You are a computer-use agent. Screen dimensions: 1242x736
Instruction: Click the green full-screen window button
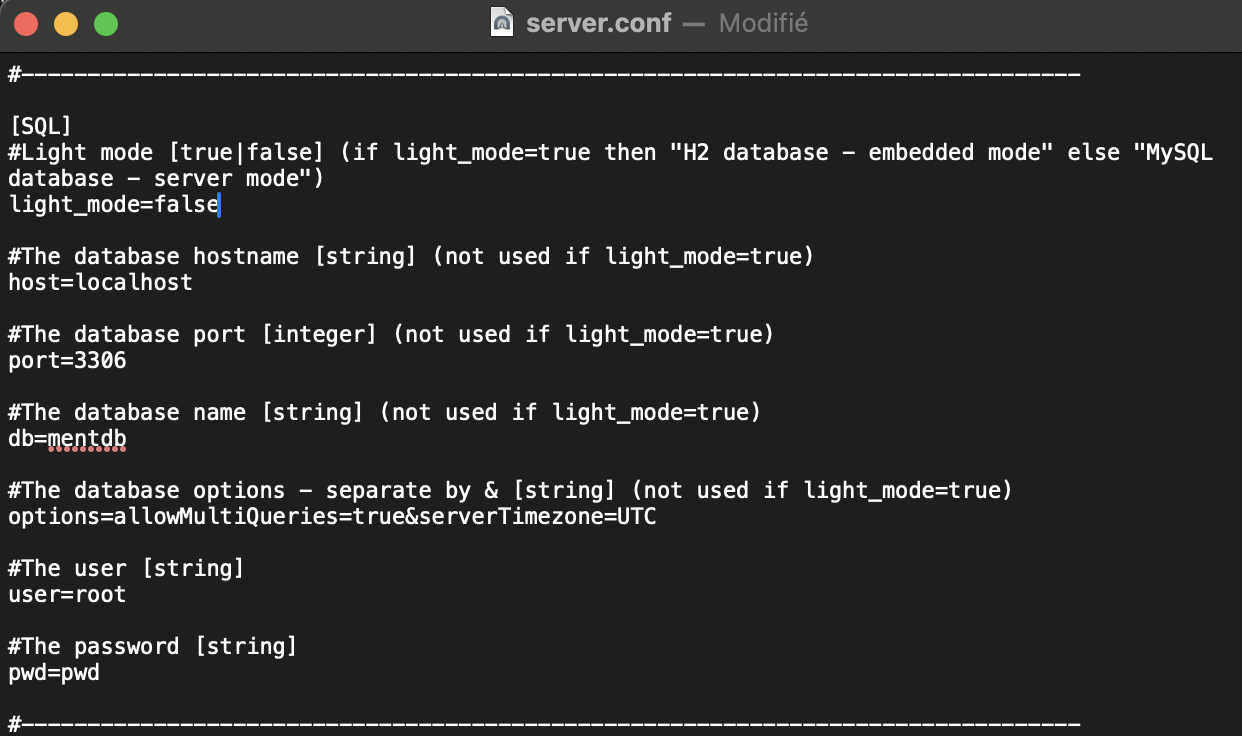click(106, 24)
